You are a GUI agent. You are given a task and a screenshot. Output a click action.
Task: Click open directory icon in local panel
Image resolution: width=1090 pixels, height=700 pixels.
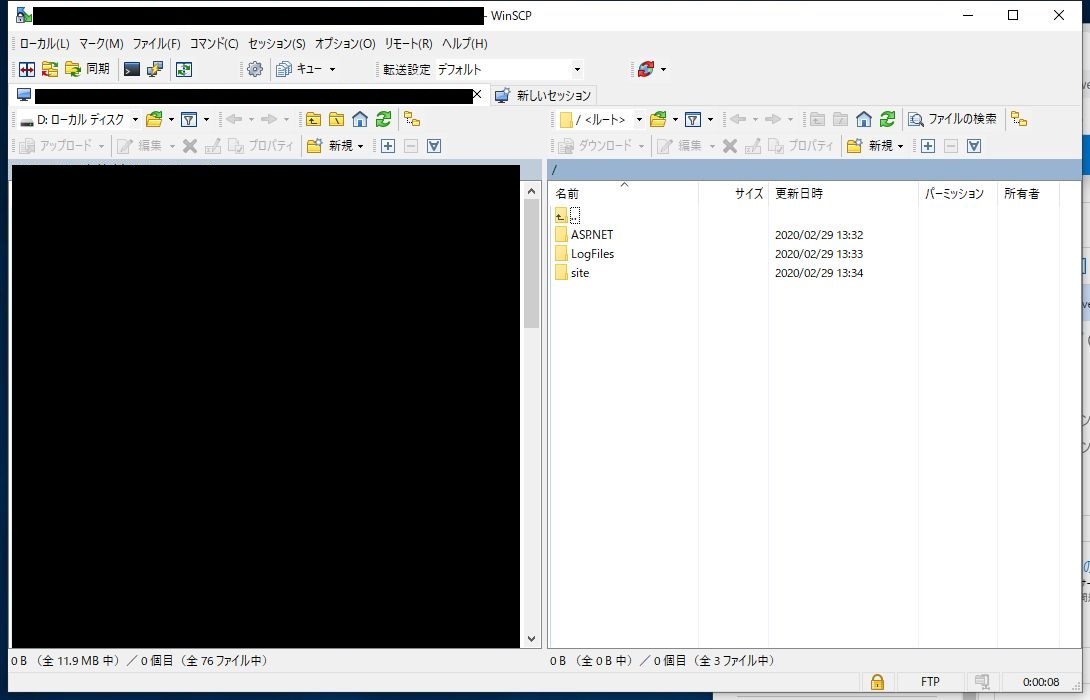[x=154, y=120]
